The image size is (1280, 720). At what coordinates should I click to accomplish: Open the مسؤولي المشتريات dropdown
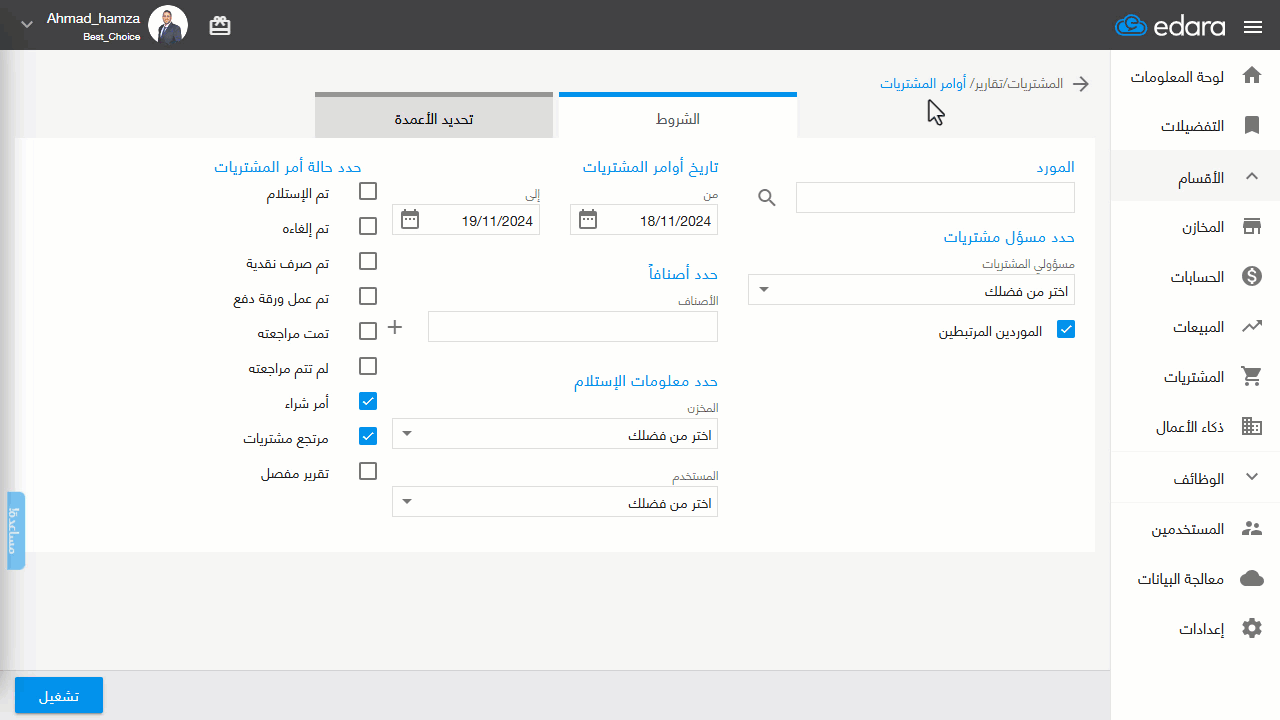pyautogui.click(x=911, y=290)
